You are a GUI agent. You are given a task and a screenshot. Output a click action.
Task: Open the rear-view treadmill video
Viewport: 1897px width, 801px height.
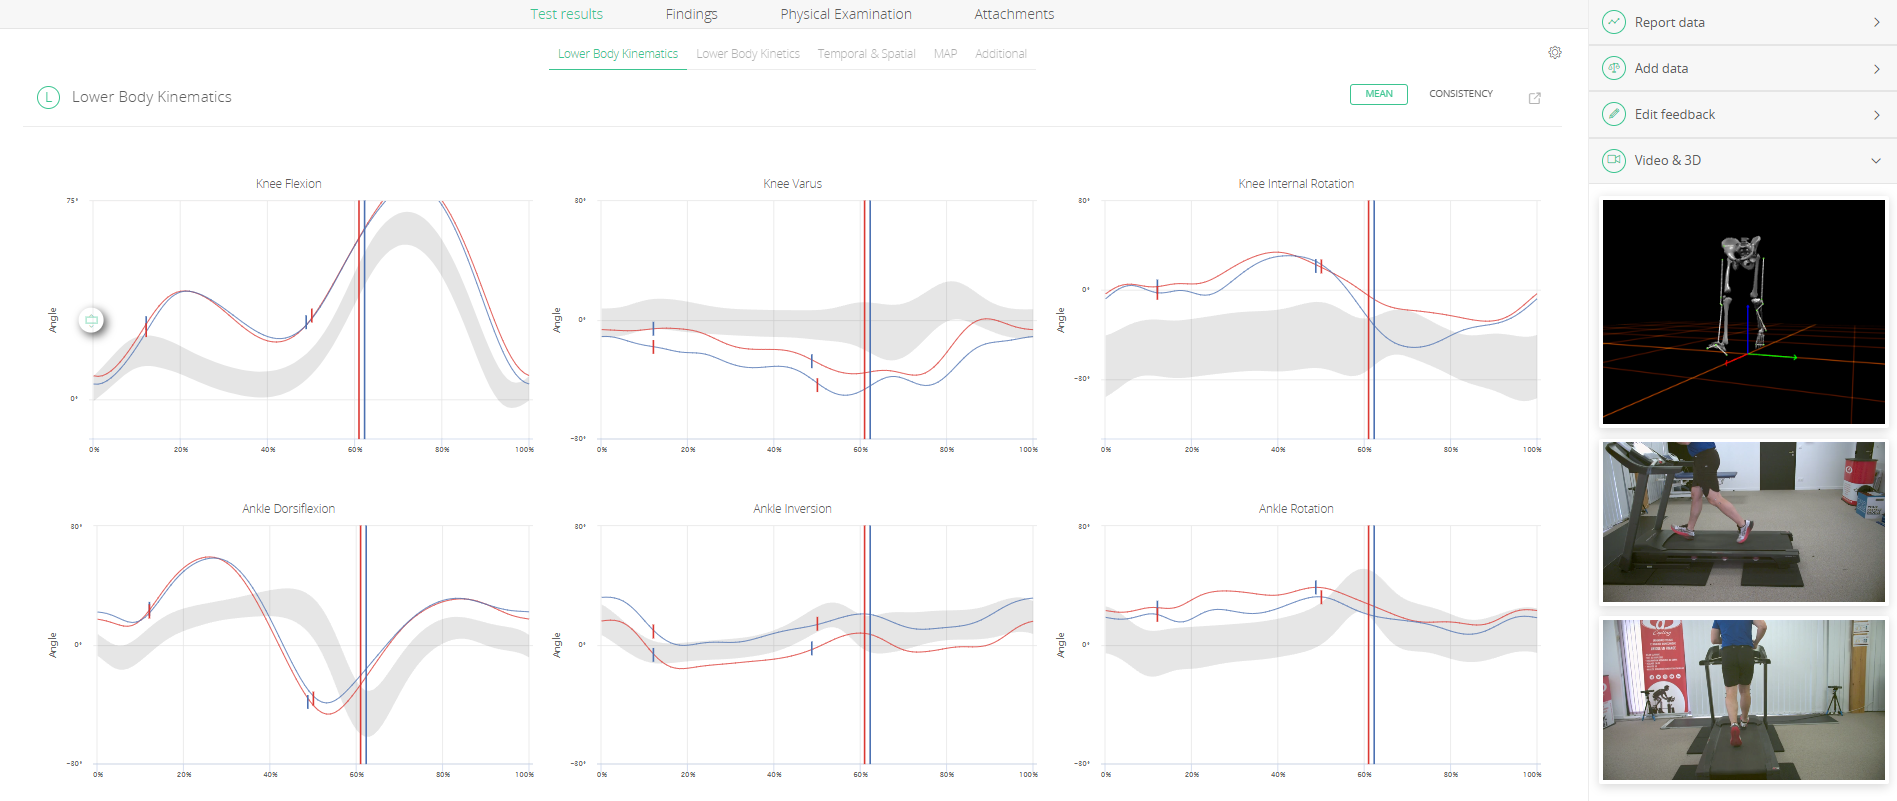click(x=1744, y=700)
